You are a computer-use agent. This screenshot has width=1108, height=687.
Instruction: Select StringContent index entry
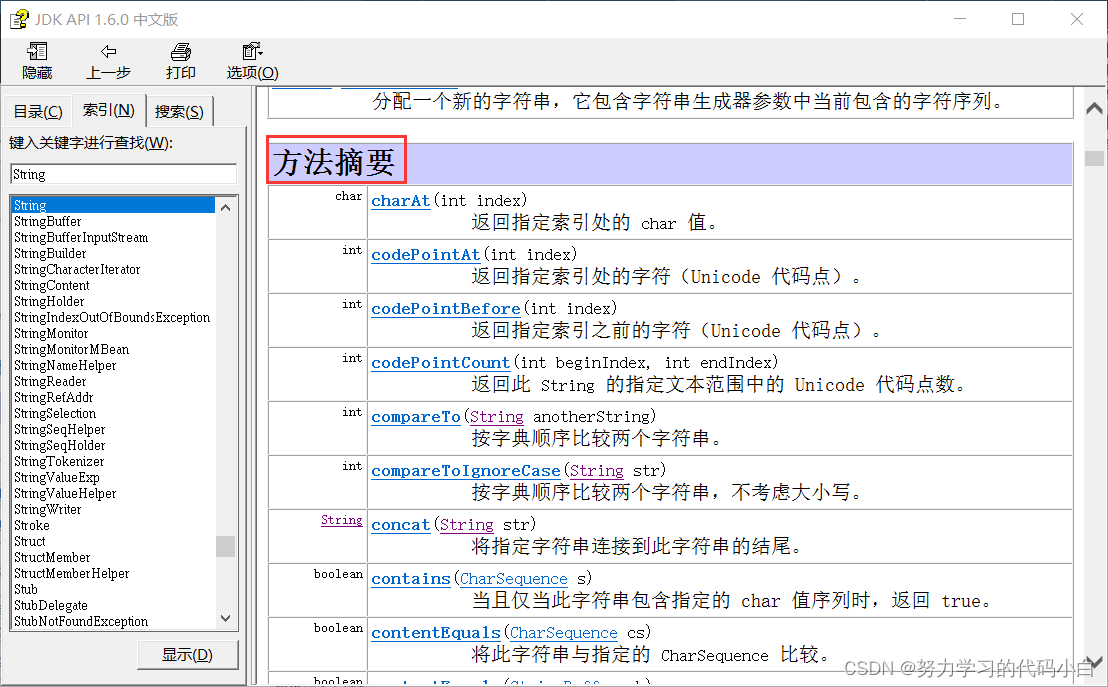point(52,286)
